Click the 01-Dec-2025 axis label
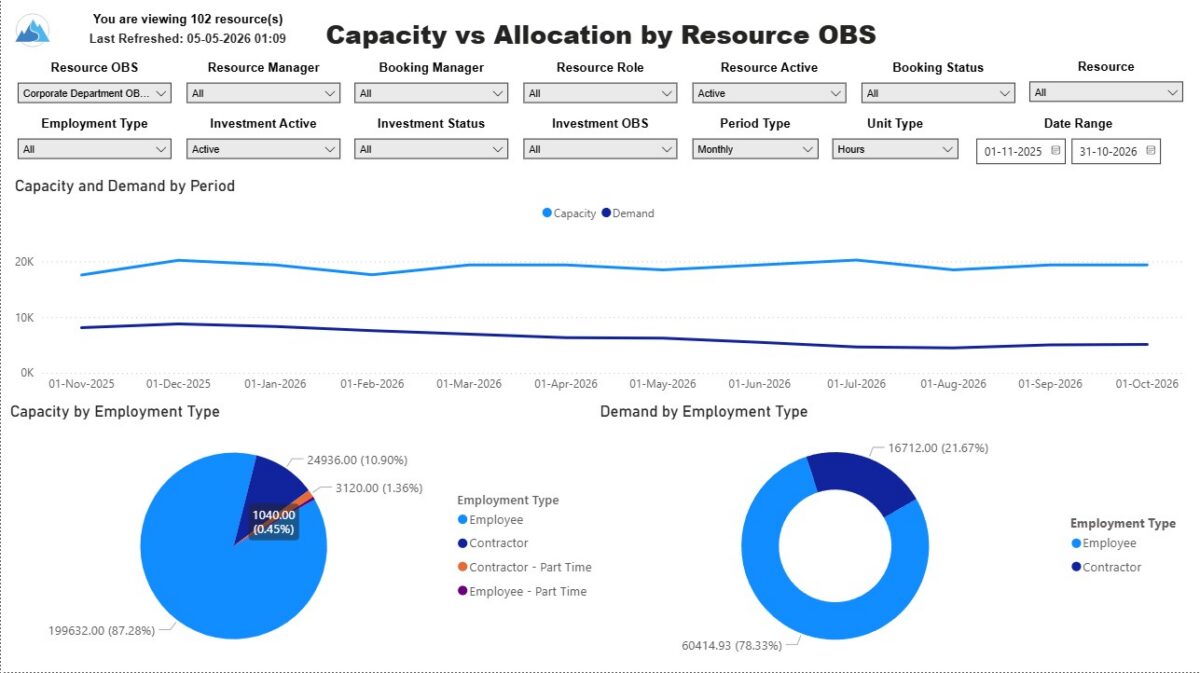The height and width of the screenshot is (673, 1200). coord(179,384)
